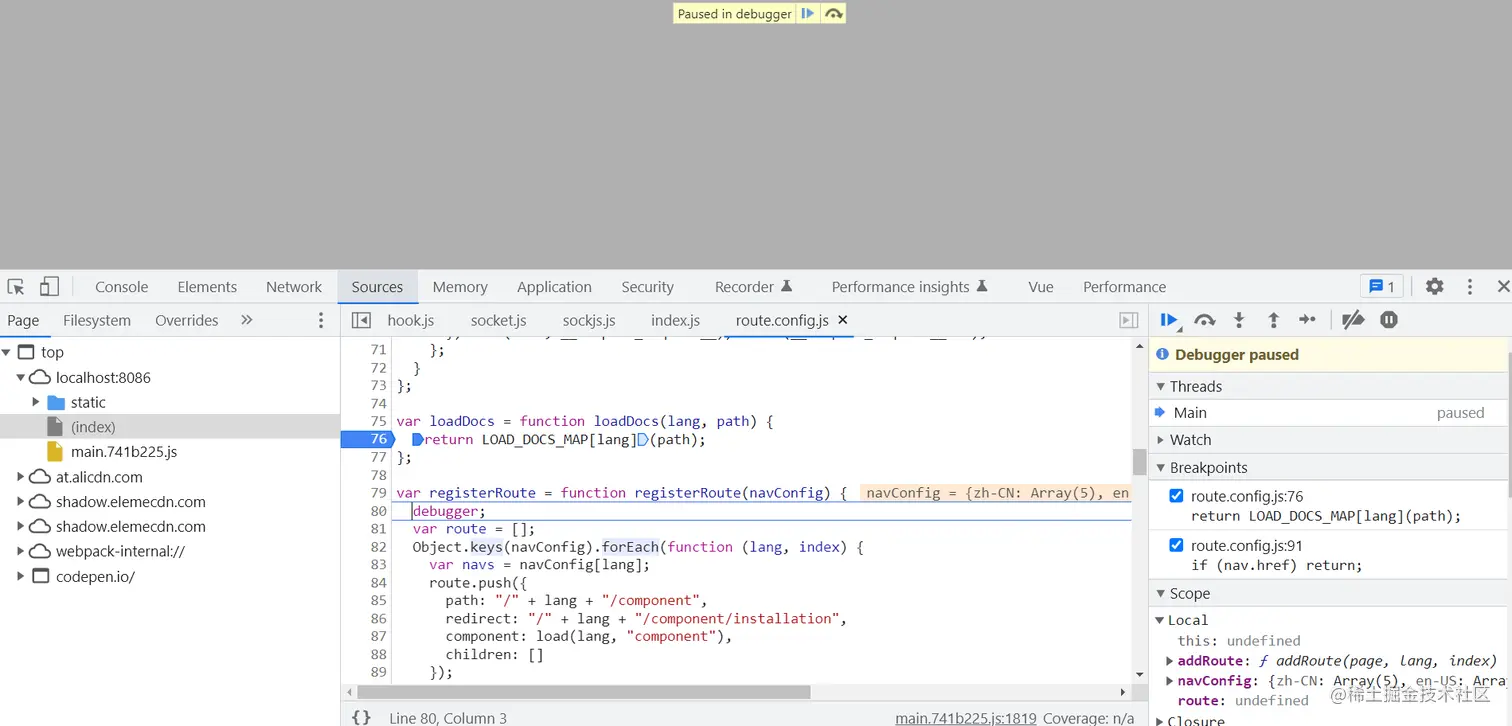1512x726 pixels.
Task: Click the webpack-internal:// cloud icon
Action: (40, 551)
